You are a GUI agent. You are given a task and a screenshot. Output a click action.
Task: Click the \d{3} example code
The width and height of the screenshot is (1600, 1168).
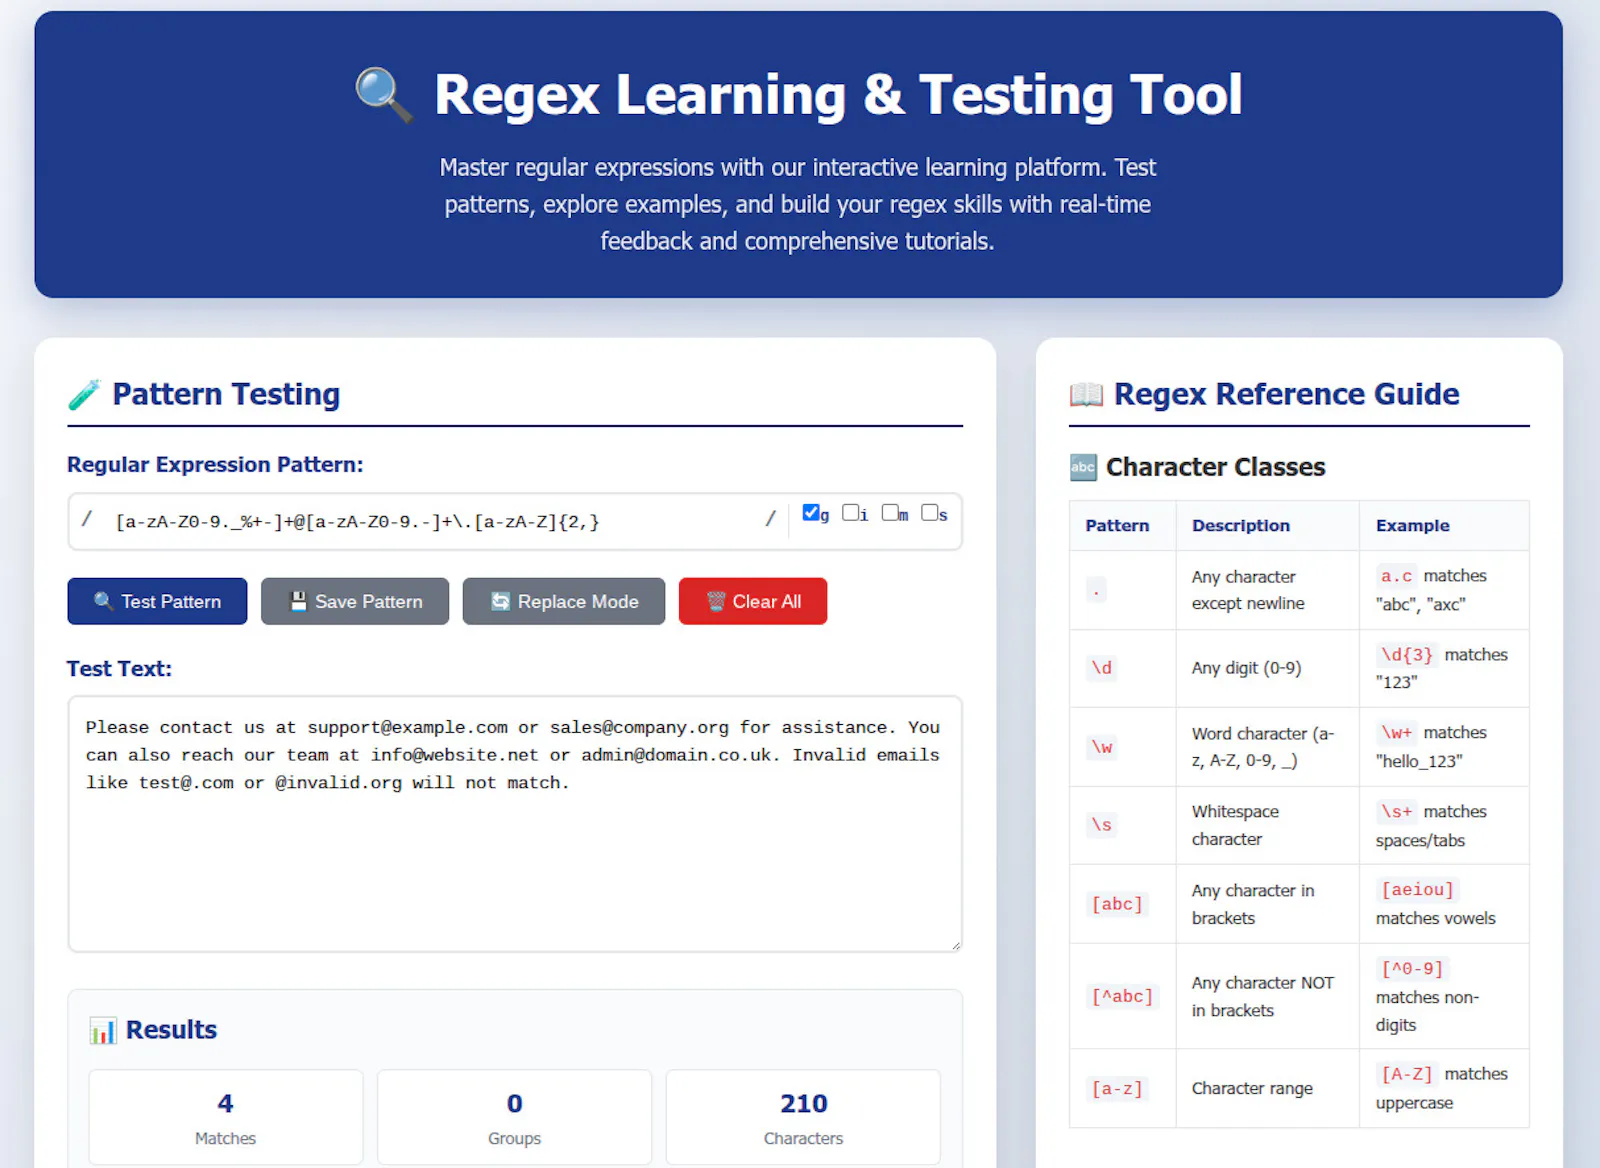click(1406, 655)
